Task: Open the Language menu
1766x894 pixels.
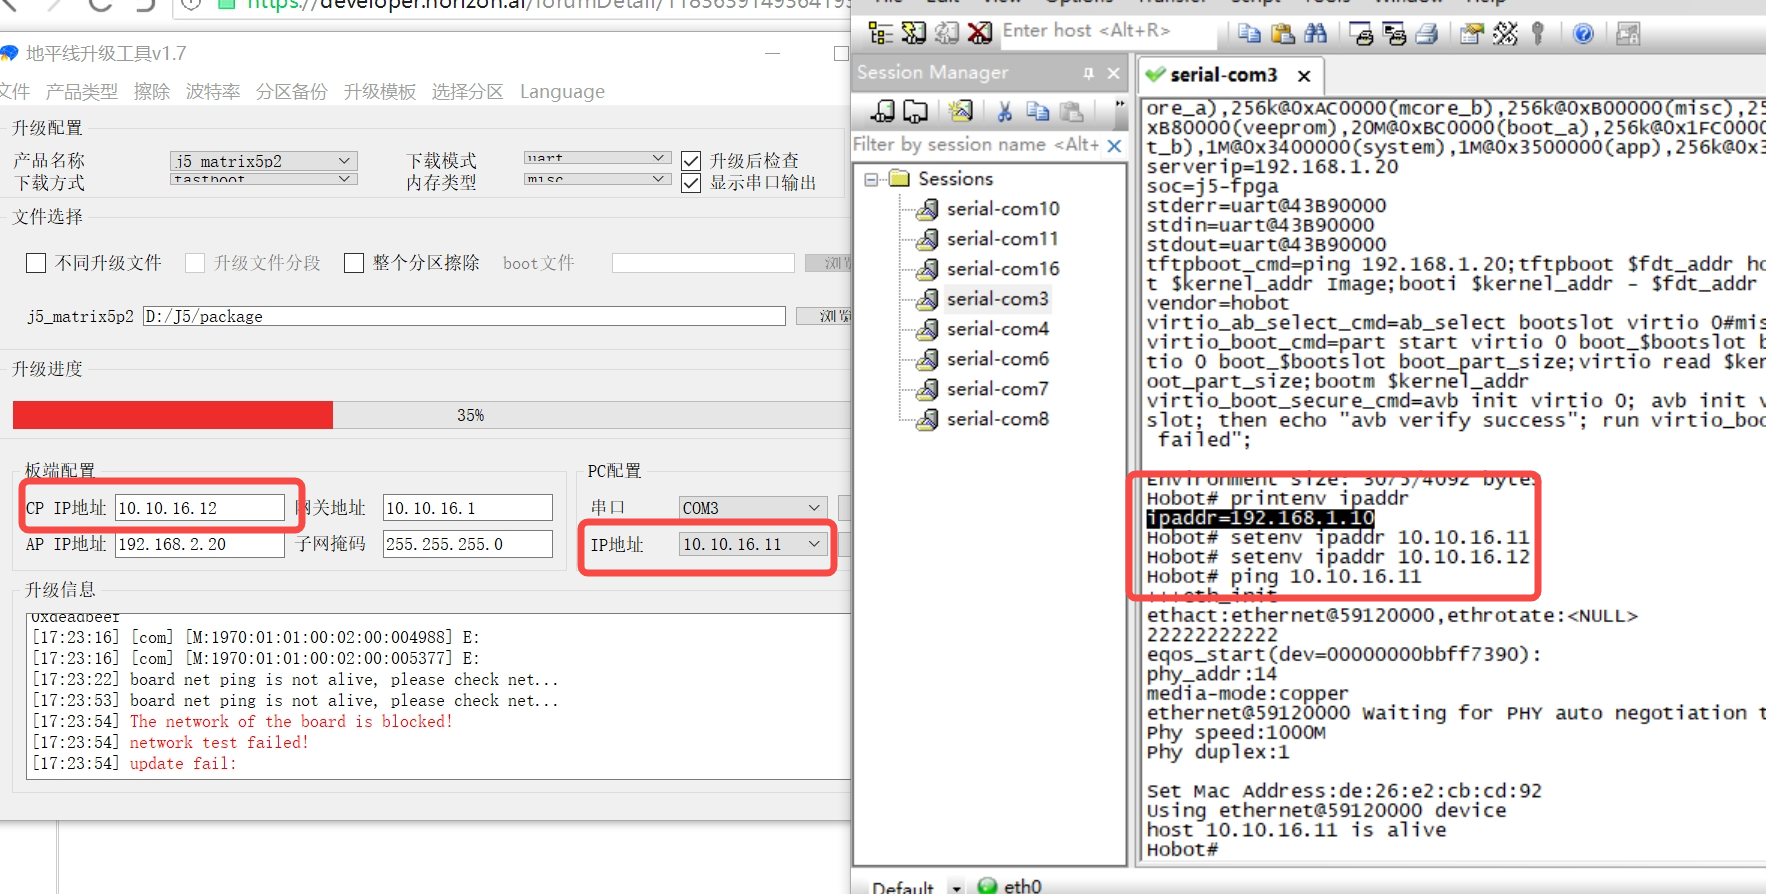Action: point(562,92)
